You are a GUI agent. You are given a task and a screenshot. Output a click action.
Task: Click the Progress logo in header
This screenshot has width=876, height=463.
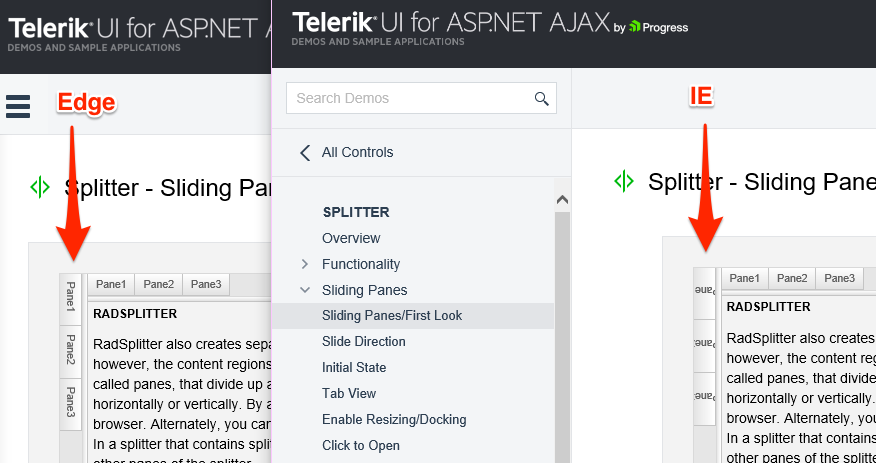click(x=658, y=27)
